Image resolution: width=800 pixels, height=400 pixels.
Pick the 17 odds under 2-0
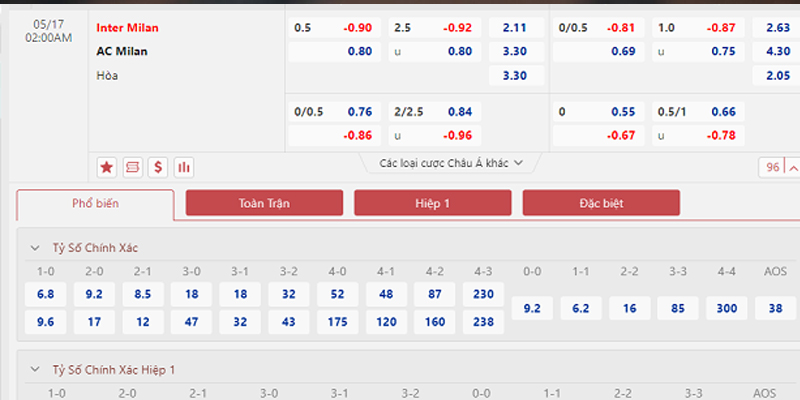pos(94,322)
